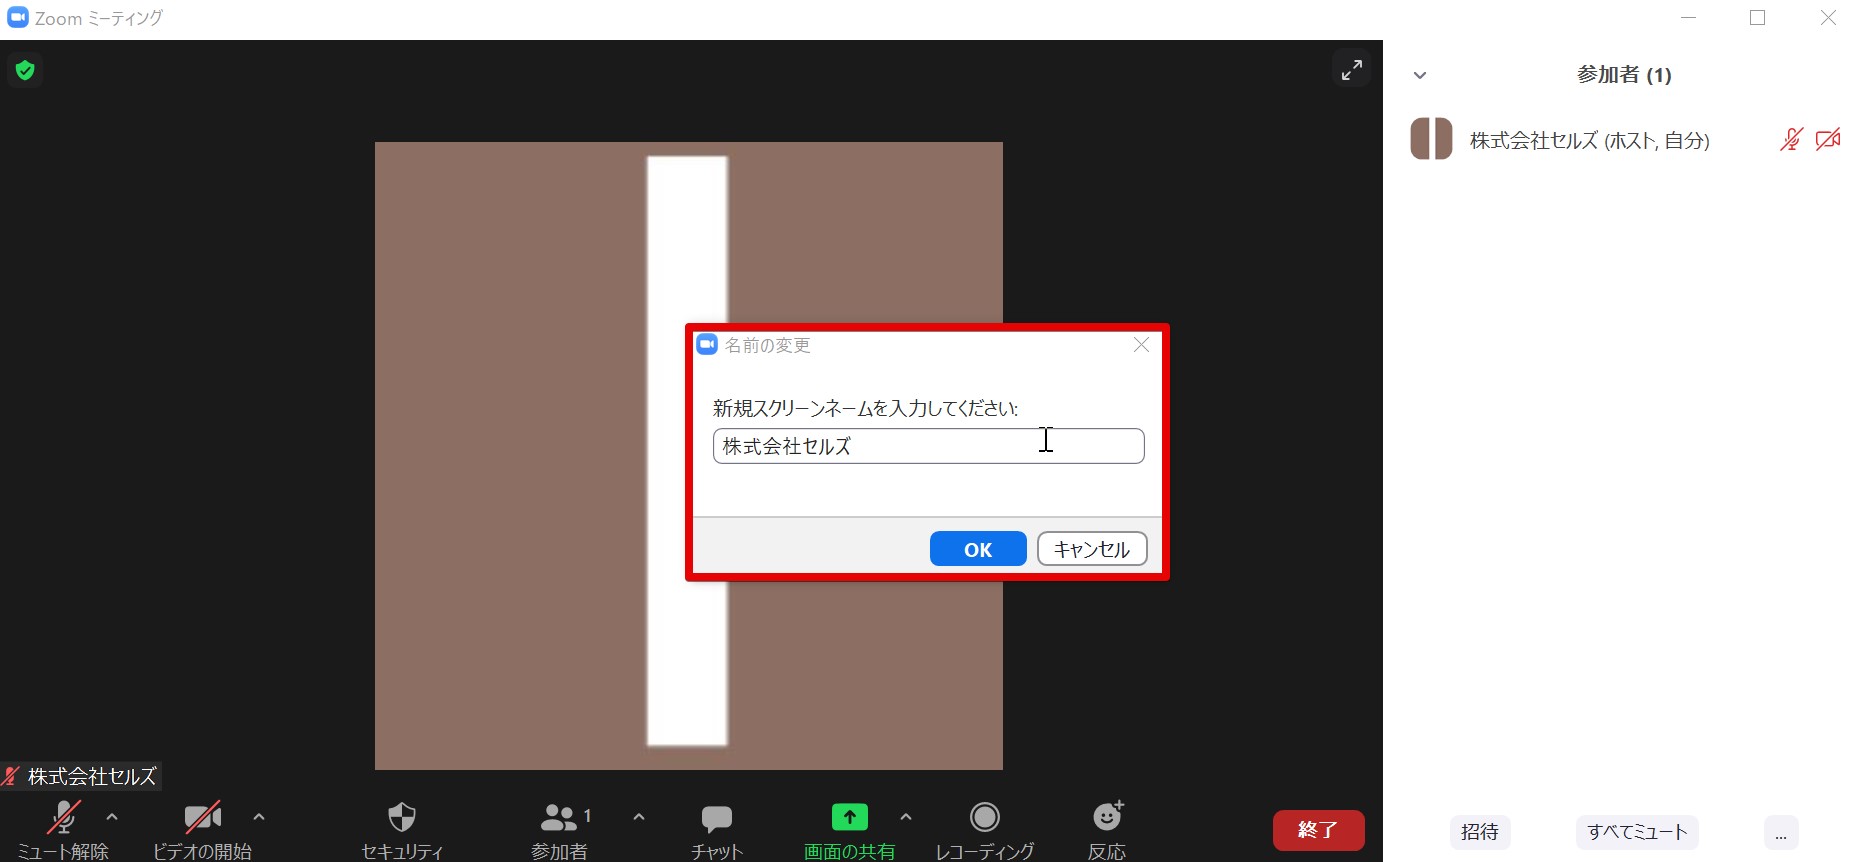
Task: Click the 株式会社セルズ participant avatar
Action: click(x=1431, y=139)
